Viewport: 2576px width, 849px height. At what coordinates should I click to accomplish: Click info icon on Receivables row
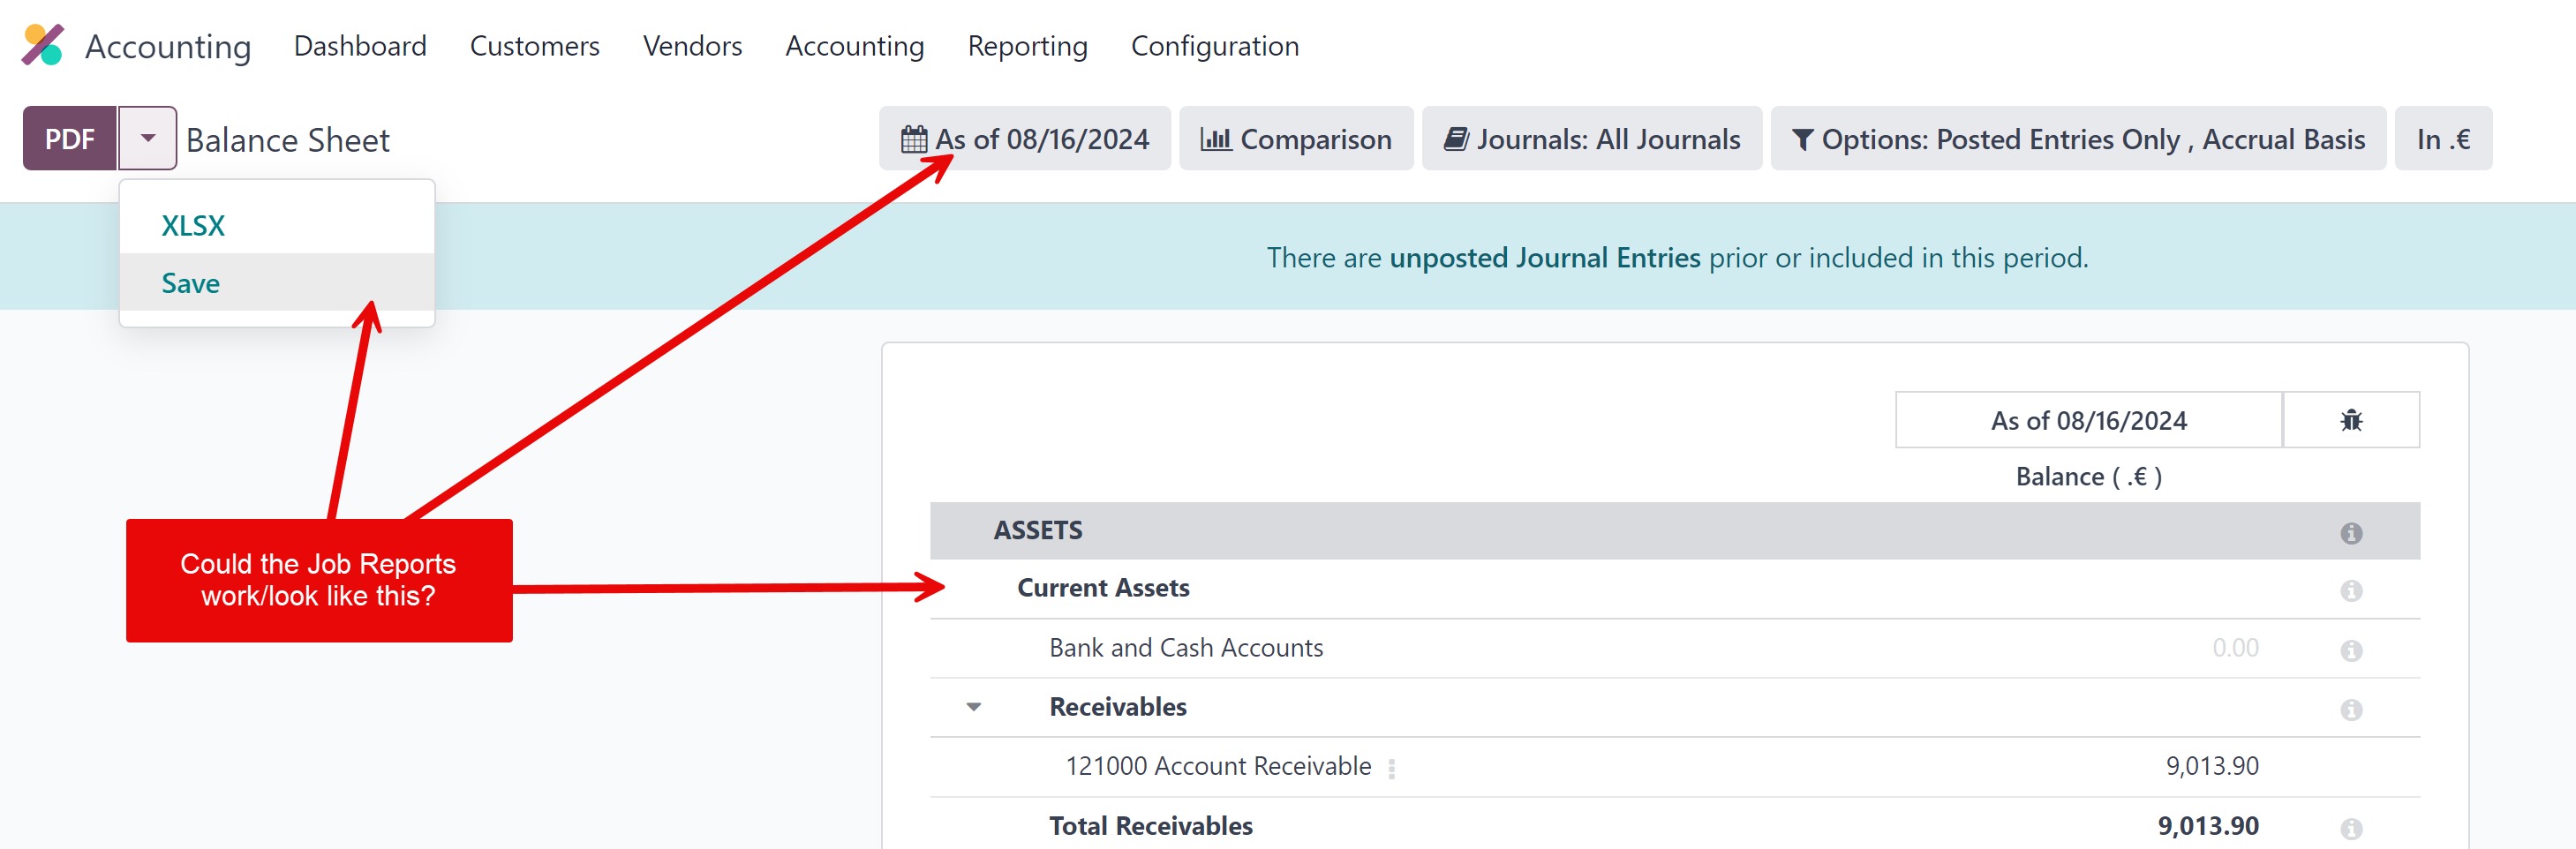click(2350, 710)
